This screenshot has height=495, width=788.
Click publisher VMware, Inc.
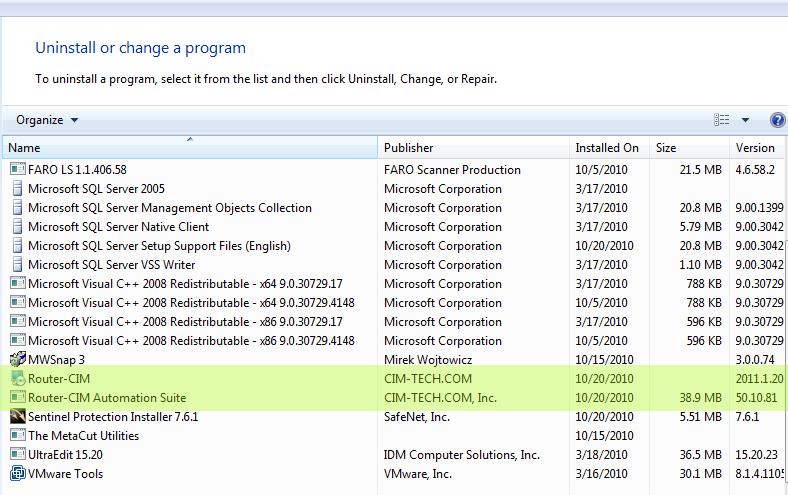tap(418, 474)
